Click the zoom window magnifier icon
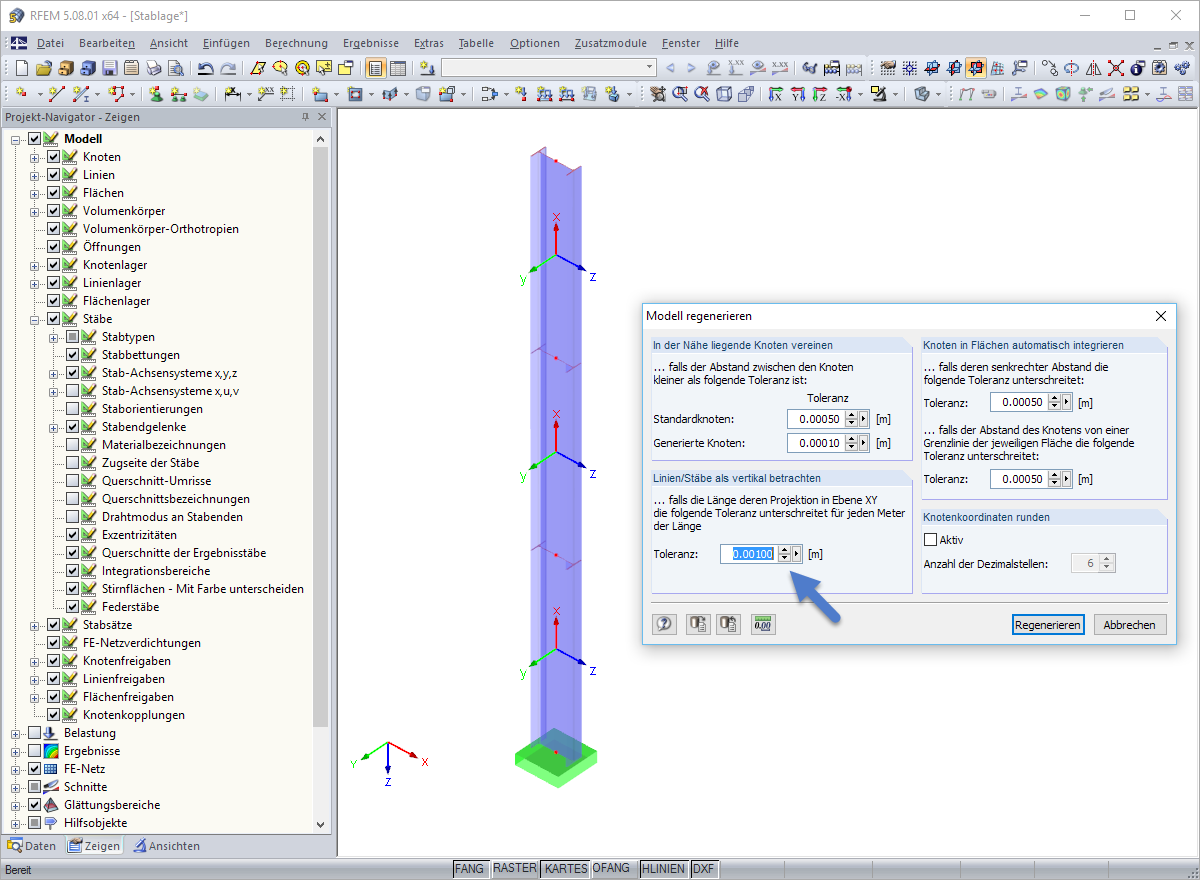 pyautogui.click(x=680, y=94)
